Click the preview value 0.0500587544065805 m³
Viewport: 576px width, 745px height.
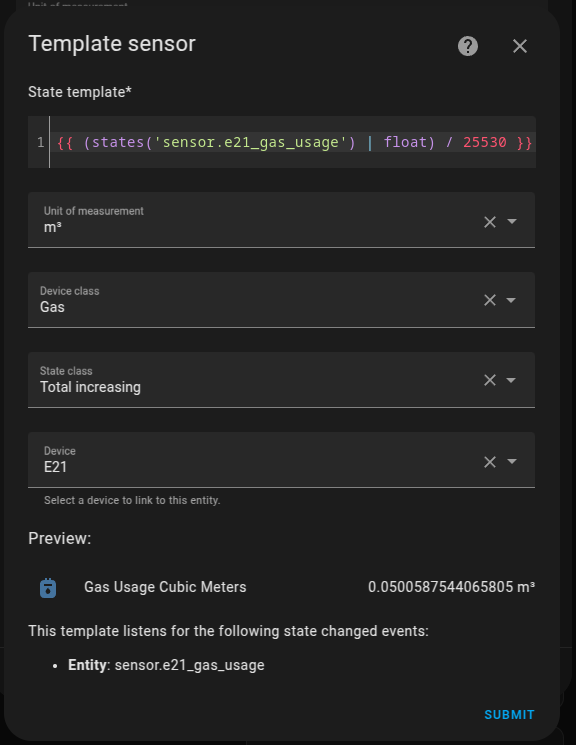[x=451, y=587]
